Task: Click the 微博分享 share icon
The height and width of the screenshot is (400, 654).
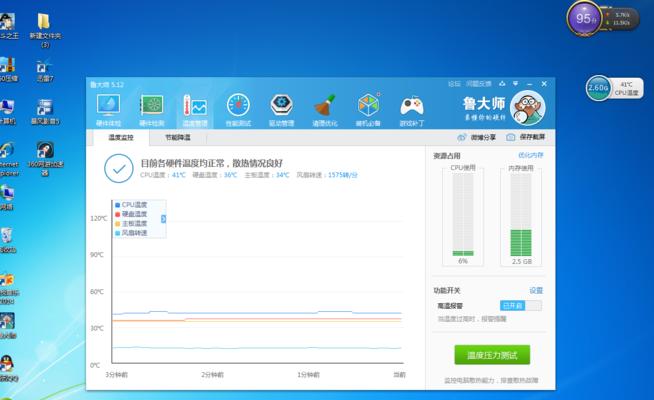Action: coord(461,137)
